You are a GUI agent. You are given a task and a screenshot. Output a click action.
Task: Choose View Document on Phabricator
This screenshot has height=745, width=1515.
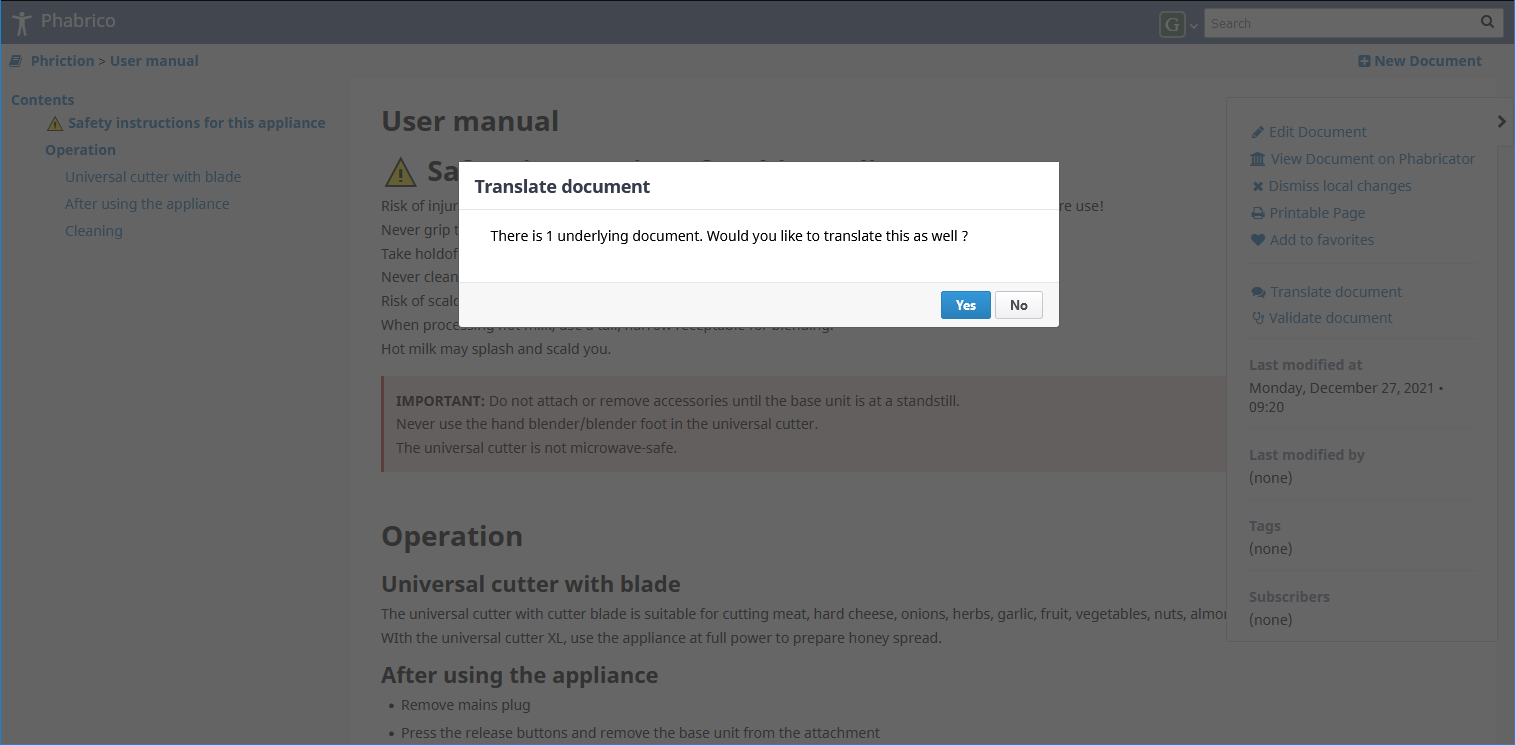[1373, 159]
